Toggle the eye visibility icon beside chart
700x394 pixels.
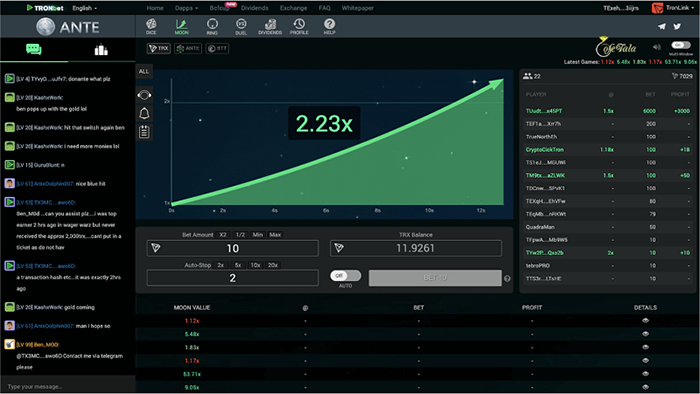point(144,95)
